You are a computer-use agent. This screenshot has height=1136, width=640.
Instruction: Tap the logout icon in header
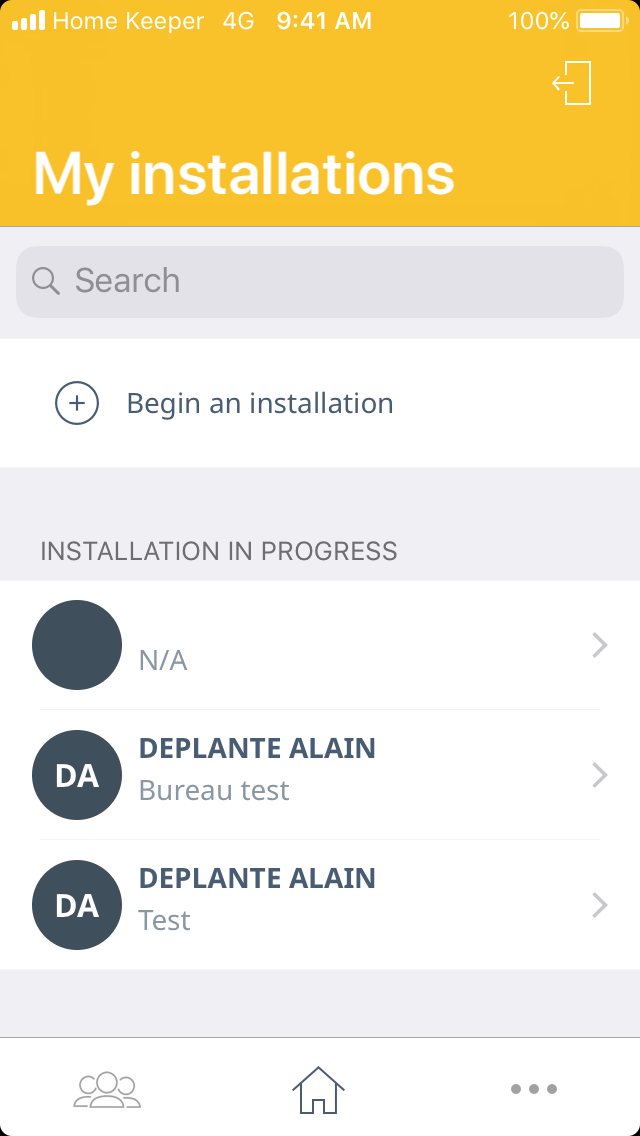[x=573, y=83]
